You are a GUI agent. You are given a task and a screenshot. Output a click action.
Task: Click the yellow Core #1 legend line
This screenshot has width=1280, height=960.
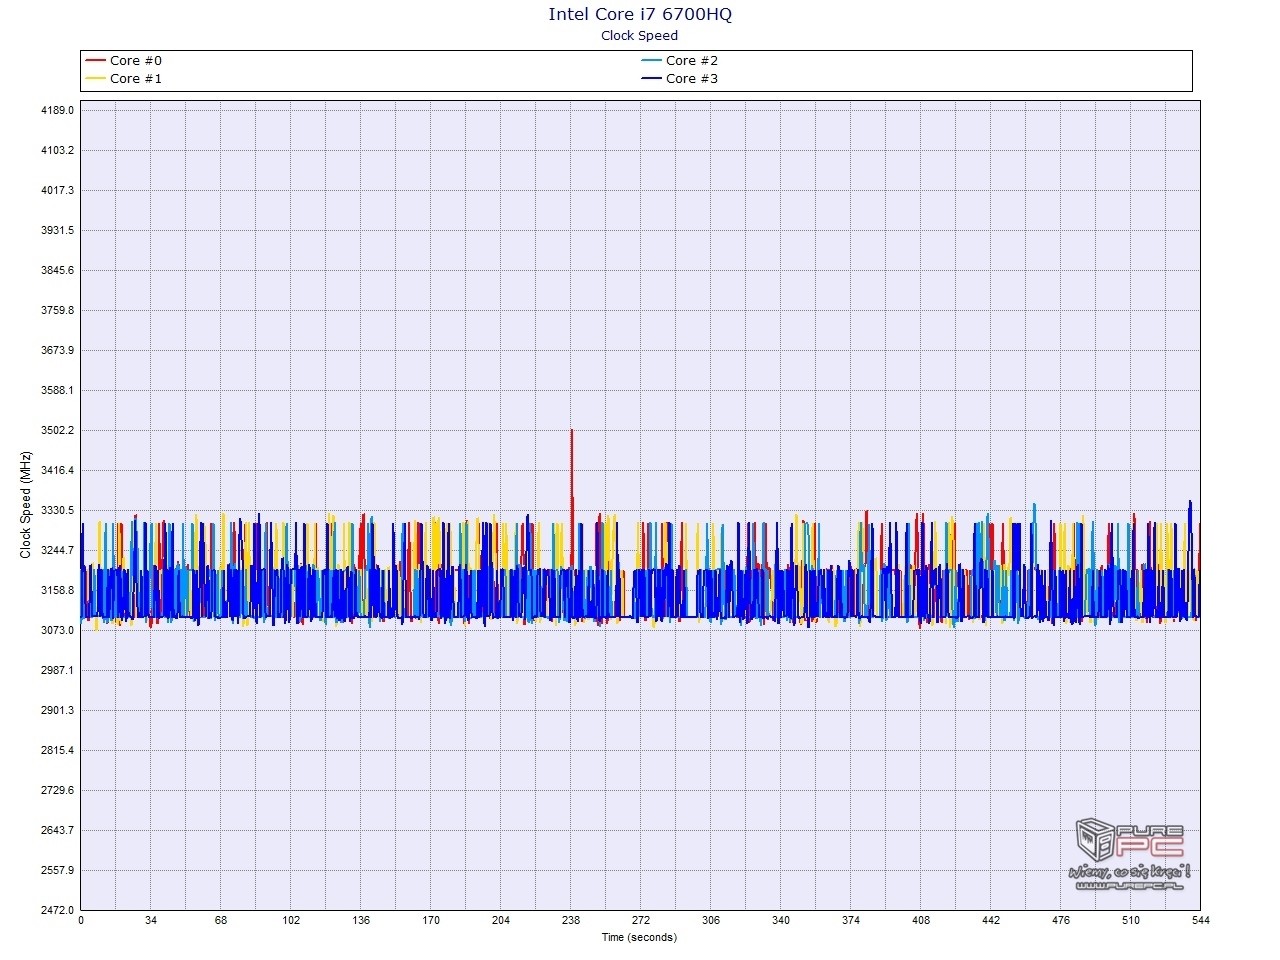96,79
